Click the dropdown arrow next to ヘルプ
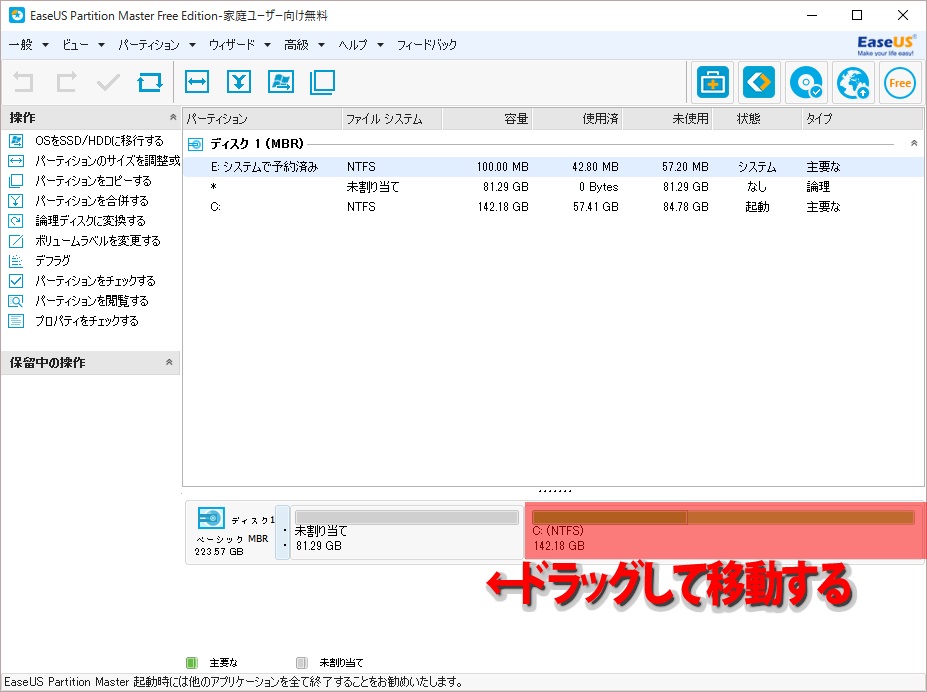Screen dimensions: 927x692 (x=380, y=45)
